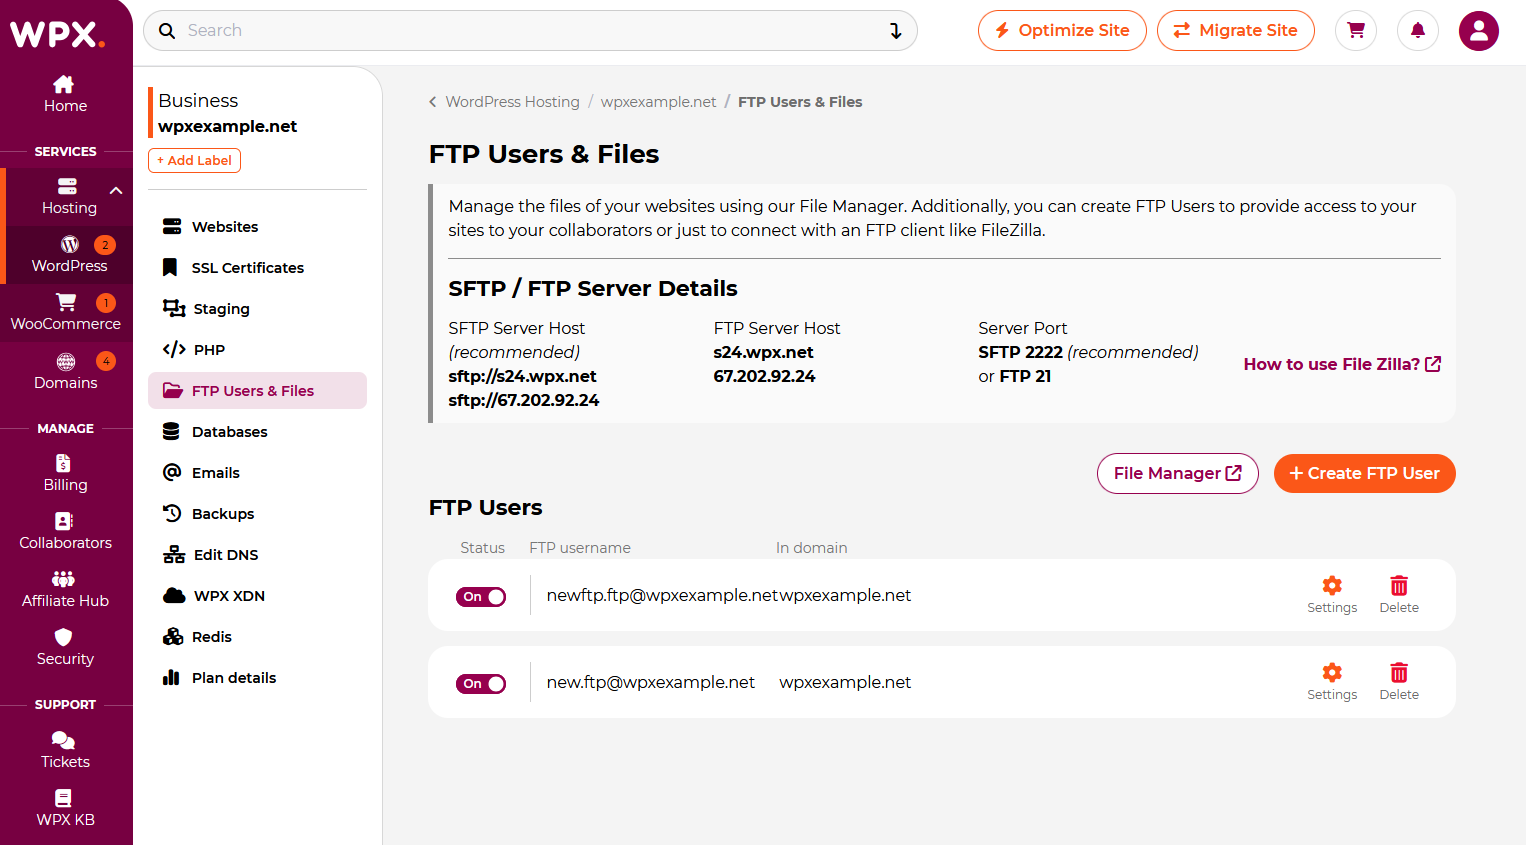
Task: Click wpxexample.net breadcrumb link
Action: [x=658, y=102]
